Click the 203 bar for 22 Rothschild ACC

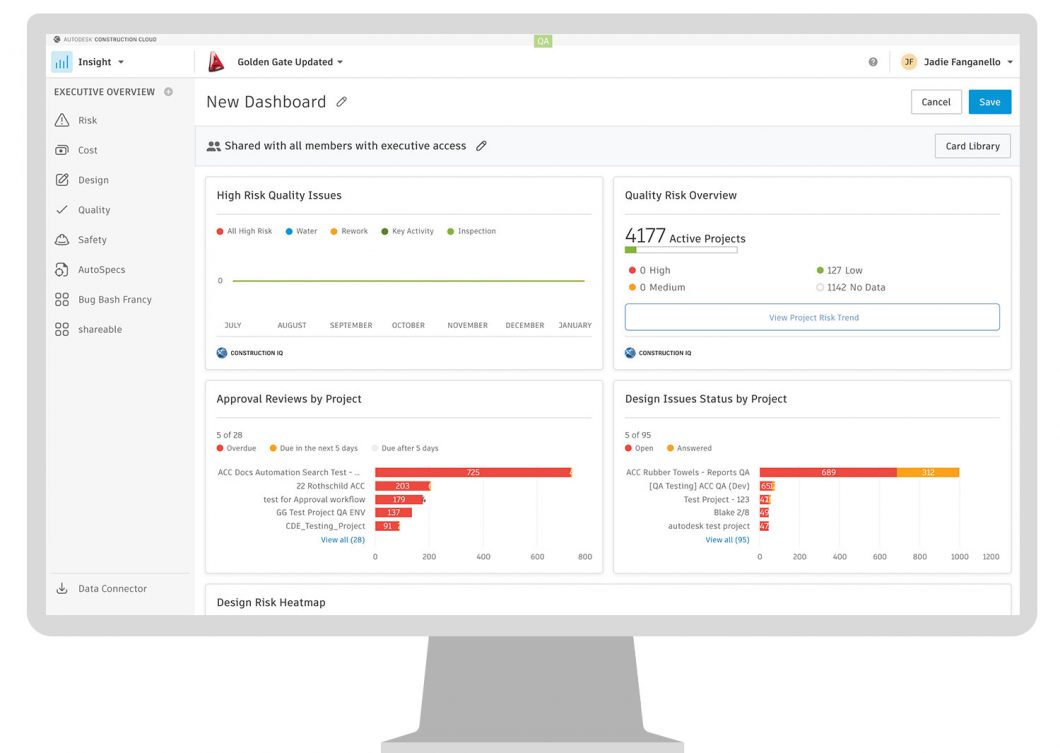402,486
